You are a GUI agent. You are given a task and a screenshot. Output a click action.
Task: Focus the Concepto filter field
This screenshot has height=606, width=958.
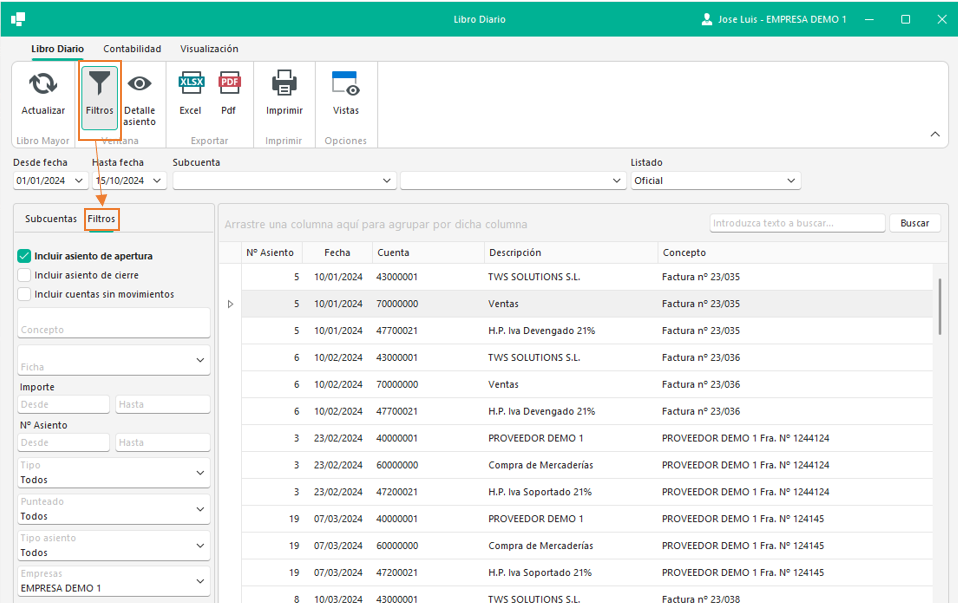(114, 323)
